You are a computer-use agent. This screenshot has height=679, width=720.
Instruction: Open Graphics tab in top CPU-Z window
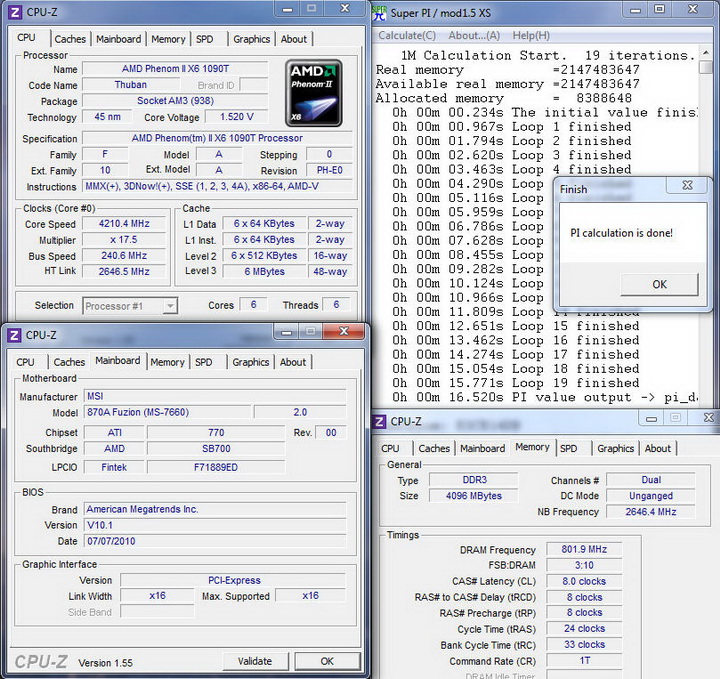(x=251, y=39)
